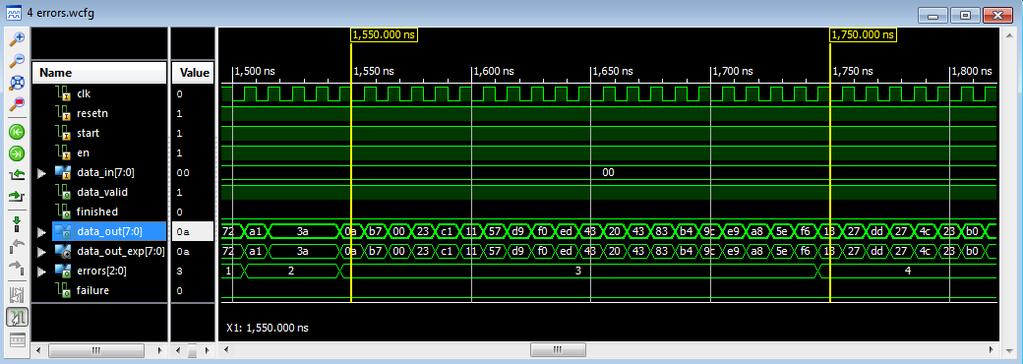Select the clk signal row

tap(99, 94)
